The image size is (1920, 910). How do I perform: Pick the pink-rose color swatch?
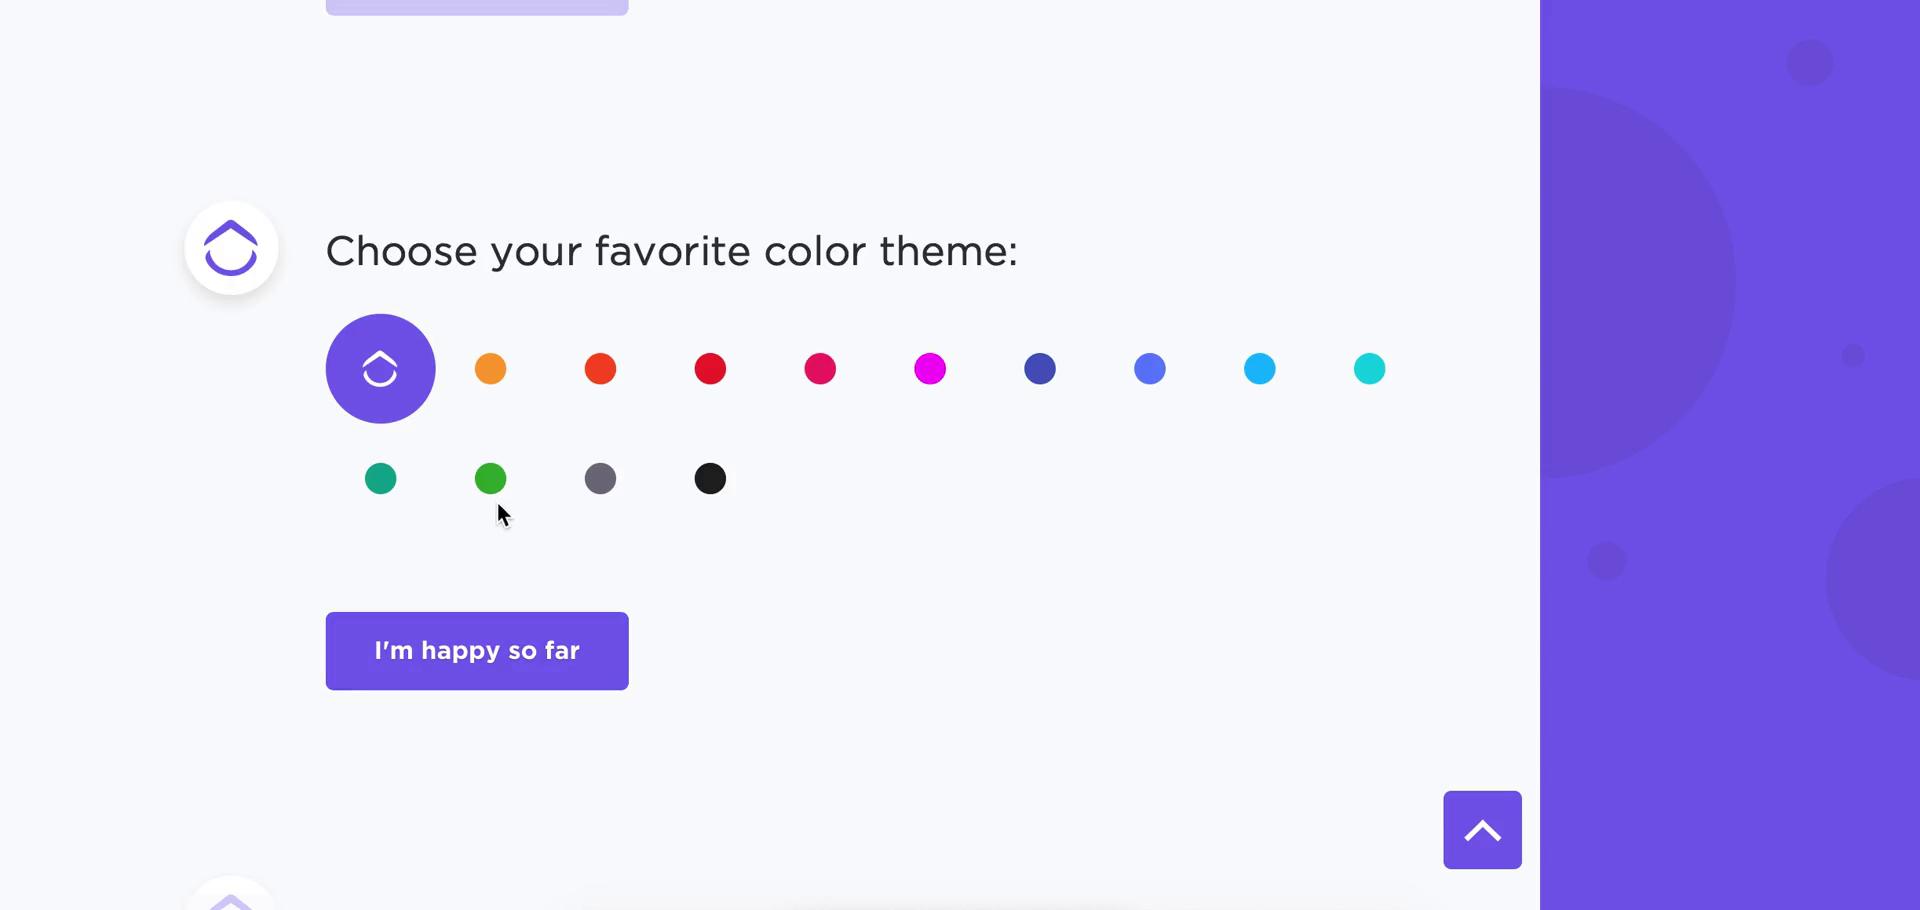point(820,369)
